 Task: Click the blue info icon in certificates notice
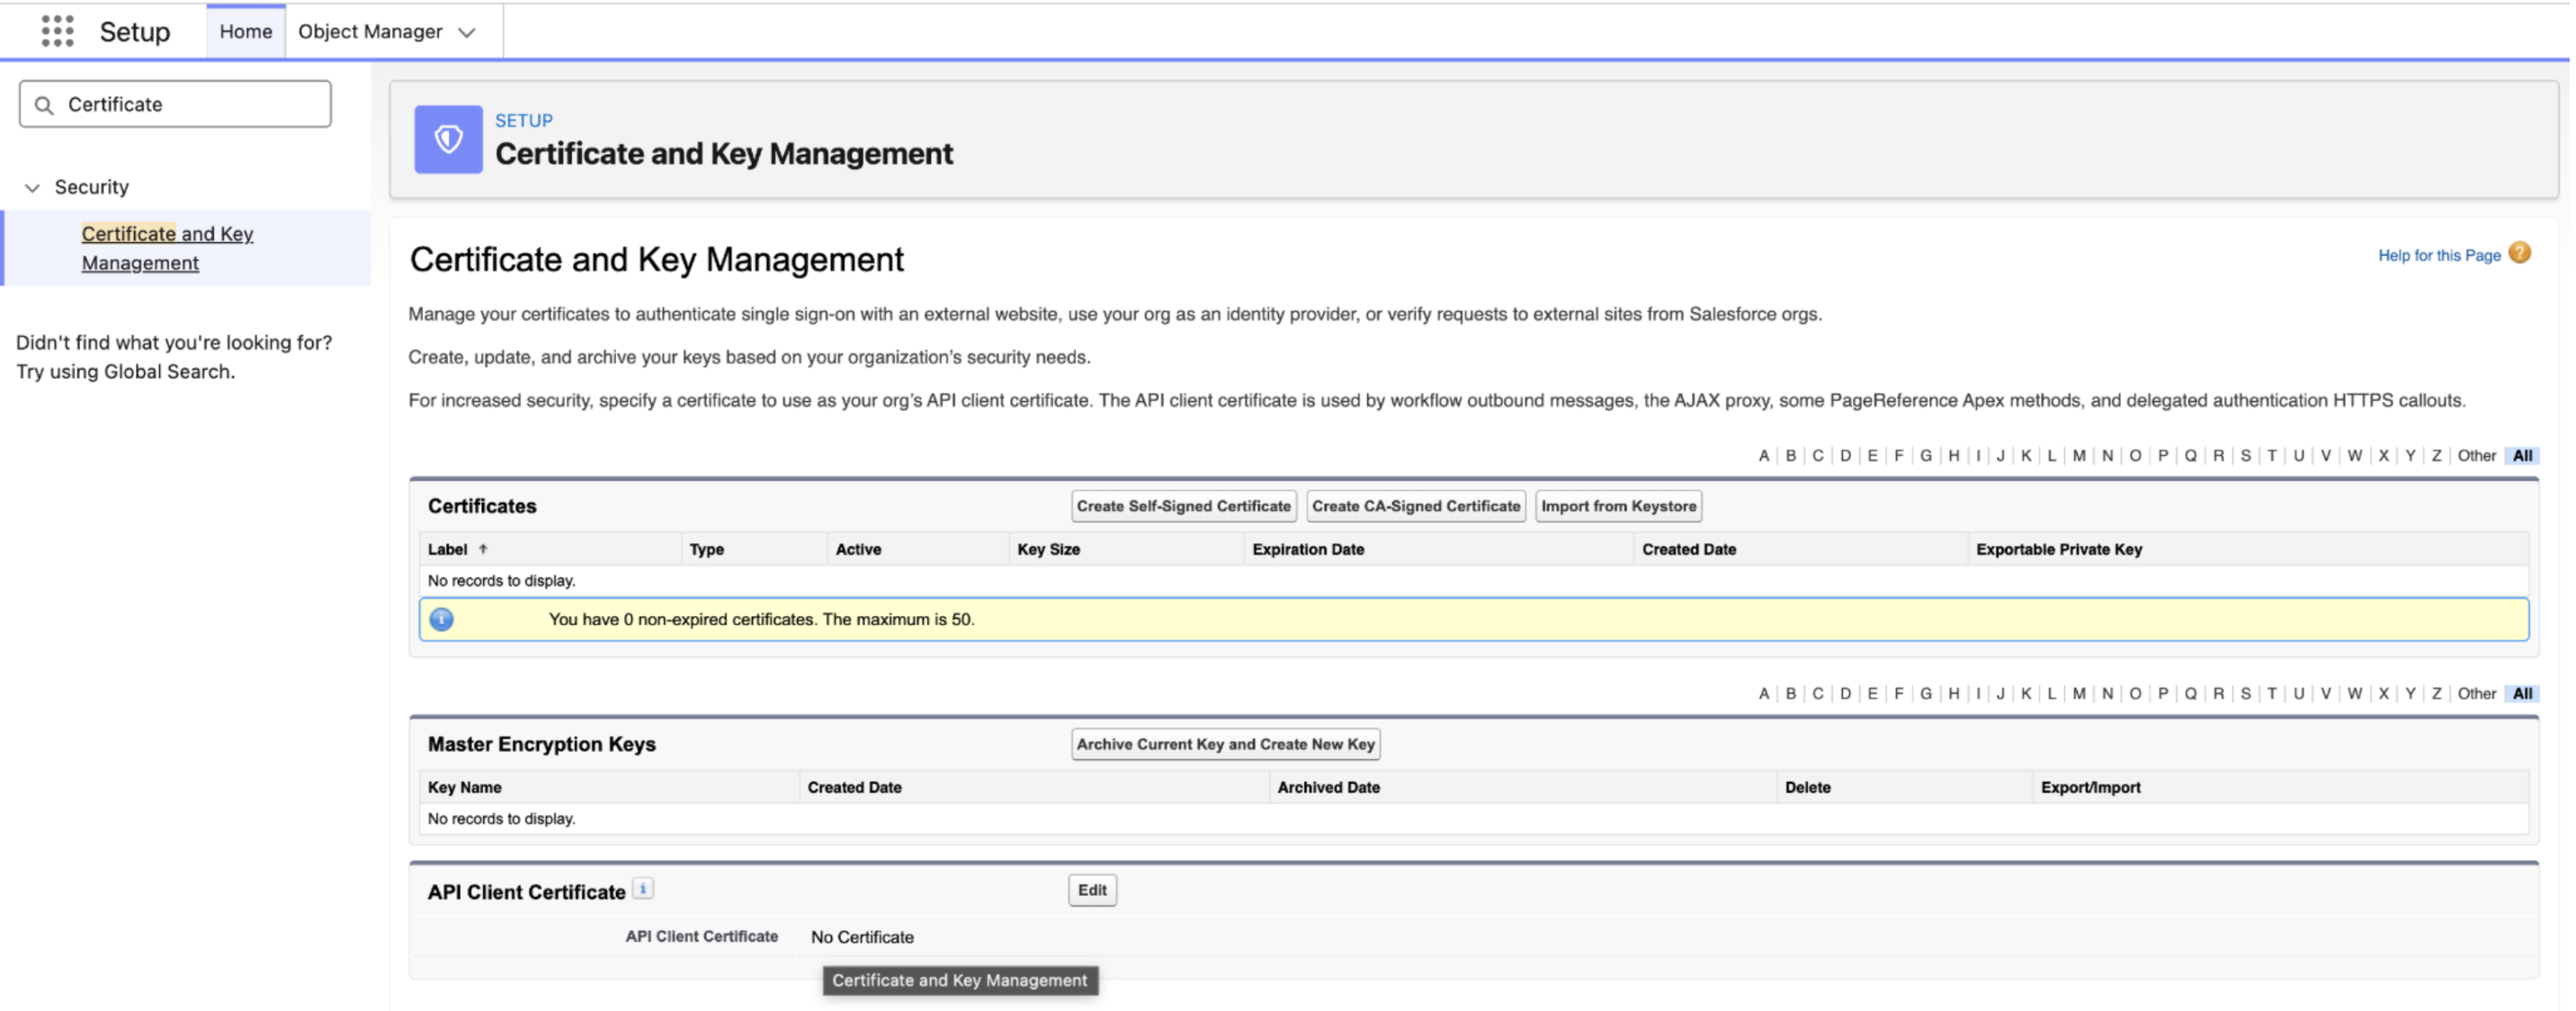click(x=441, y=619)
